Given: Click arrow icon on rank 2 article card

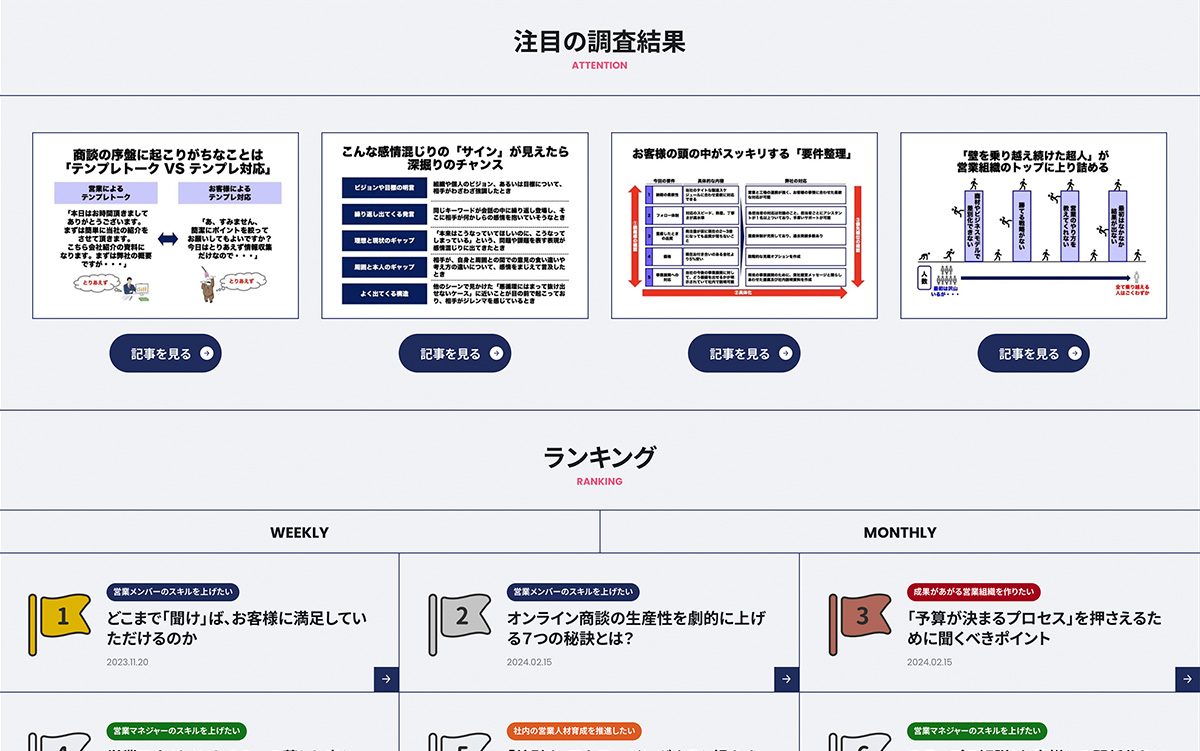Looking at the screenshot, I should pyautogui.click(x=787, y=679).
